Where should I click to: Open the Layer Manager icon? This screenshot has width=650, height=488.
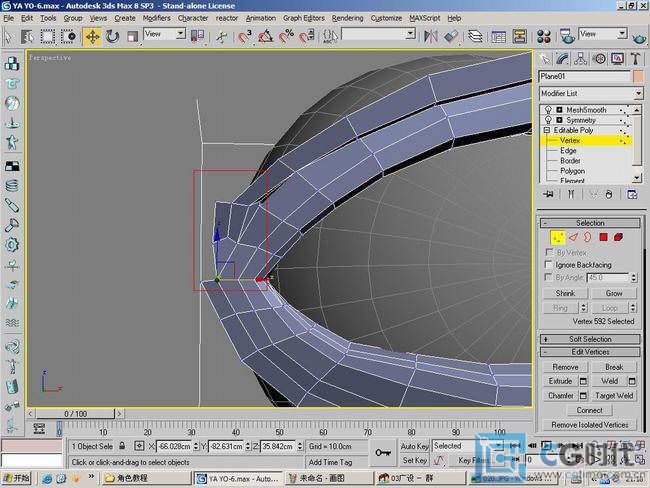tap(475, 36)
